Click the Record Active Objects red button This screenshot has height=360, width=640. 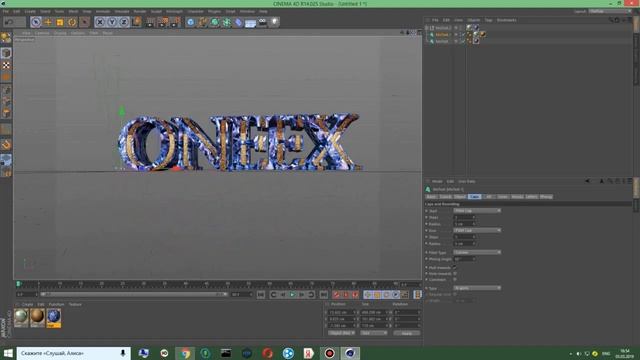coord(336,294)
